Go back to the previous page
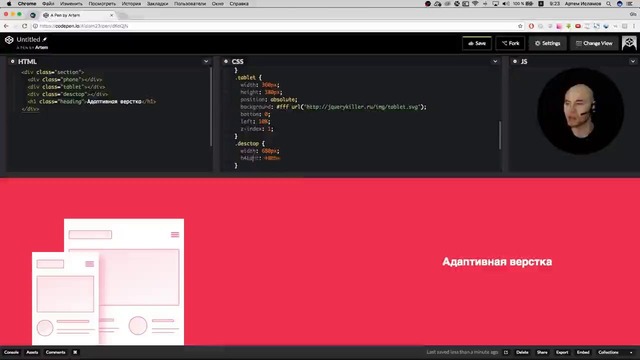 pyautogui.click(x=6, y=26)
